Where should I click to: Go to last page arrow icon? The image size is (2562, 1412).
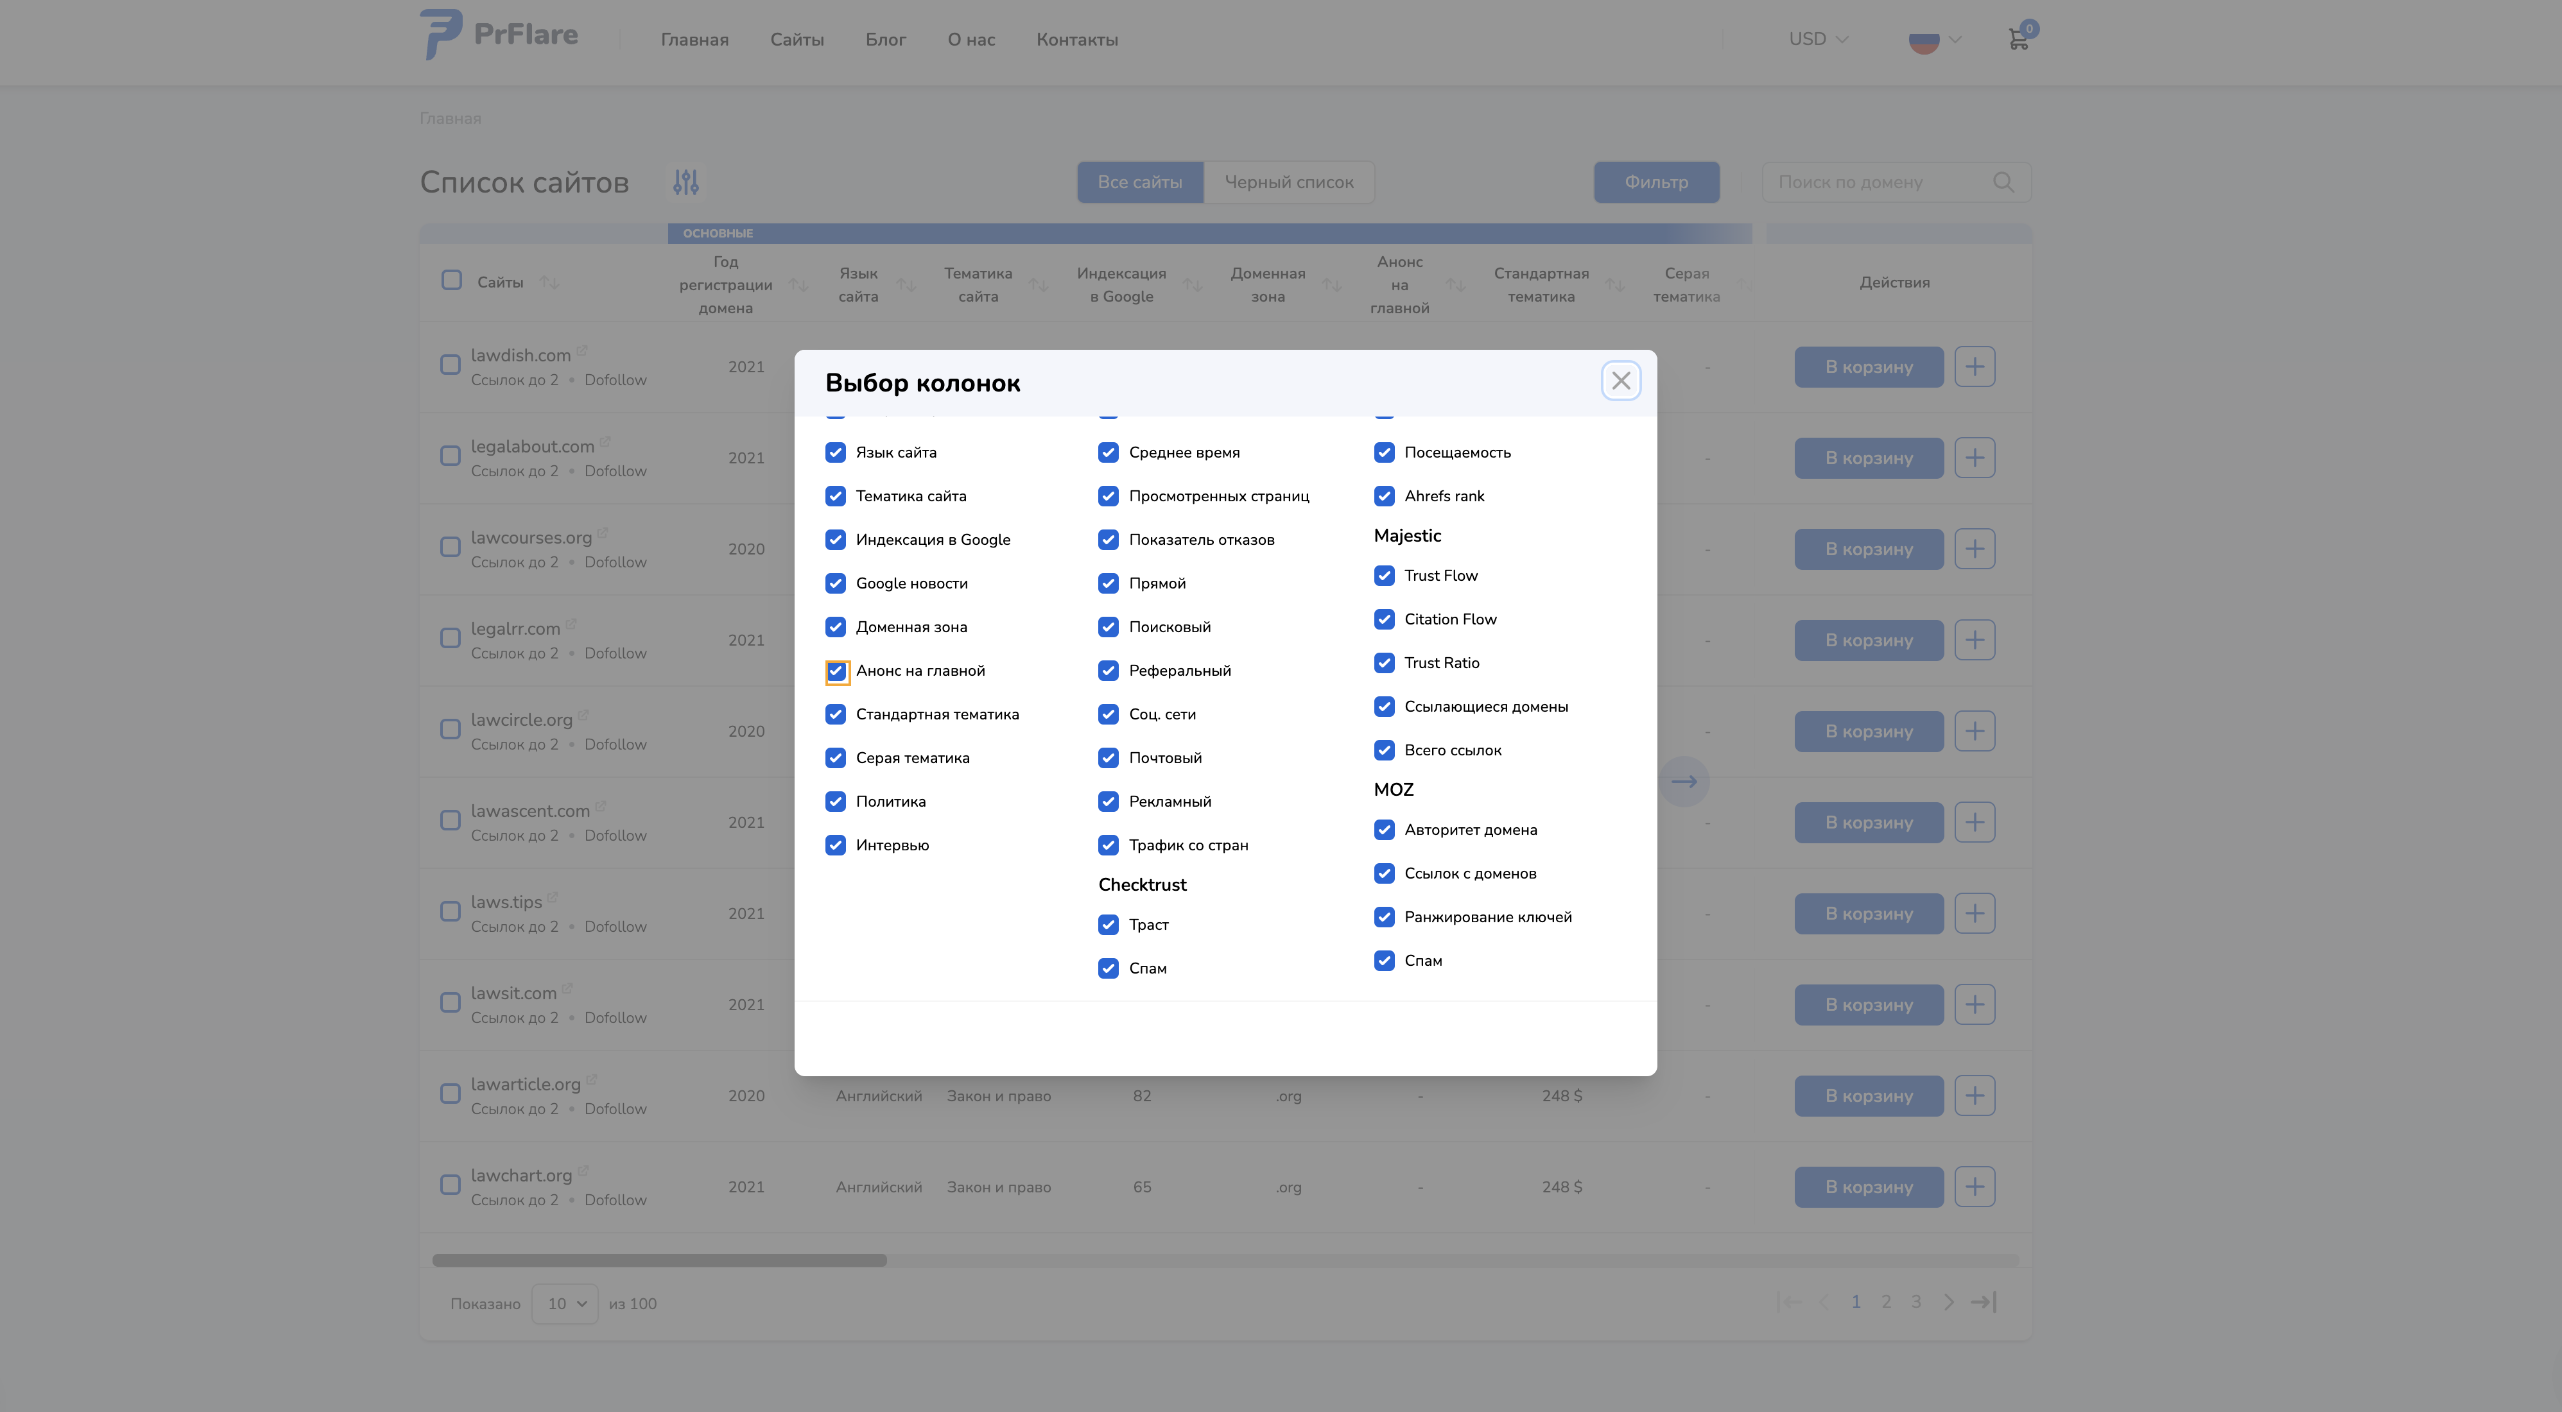coord(1984,1302)
